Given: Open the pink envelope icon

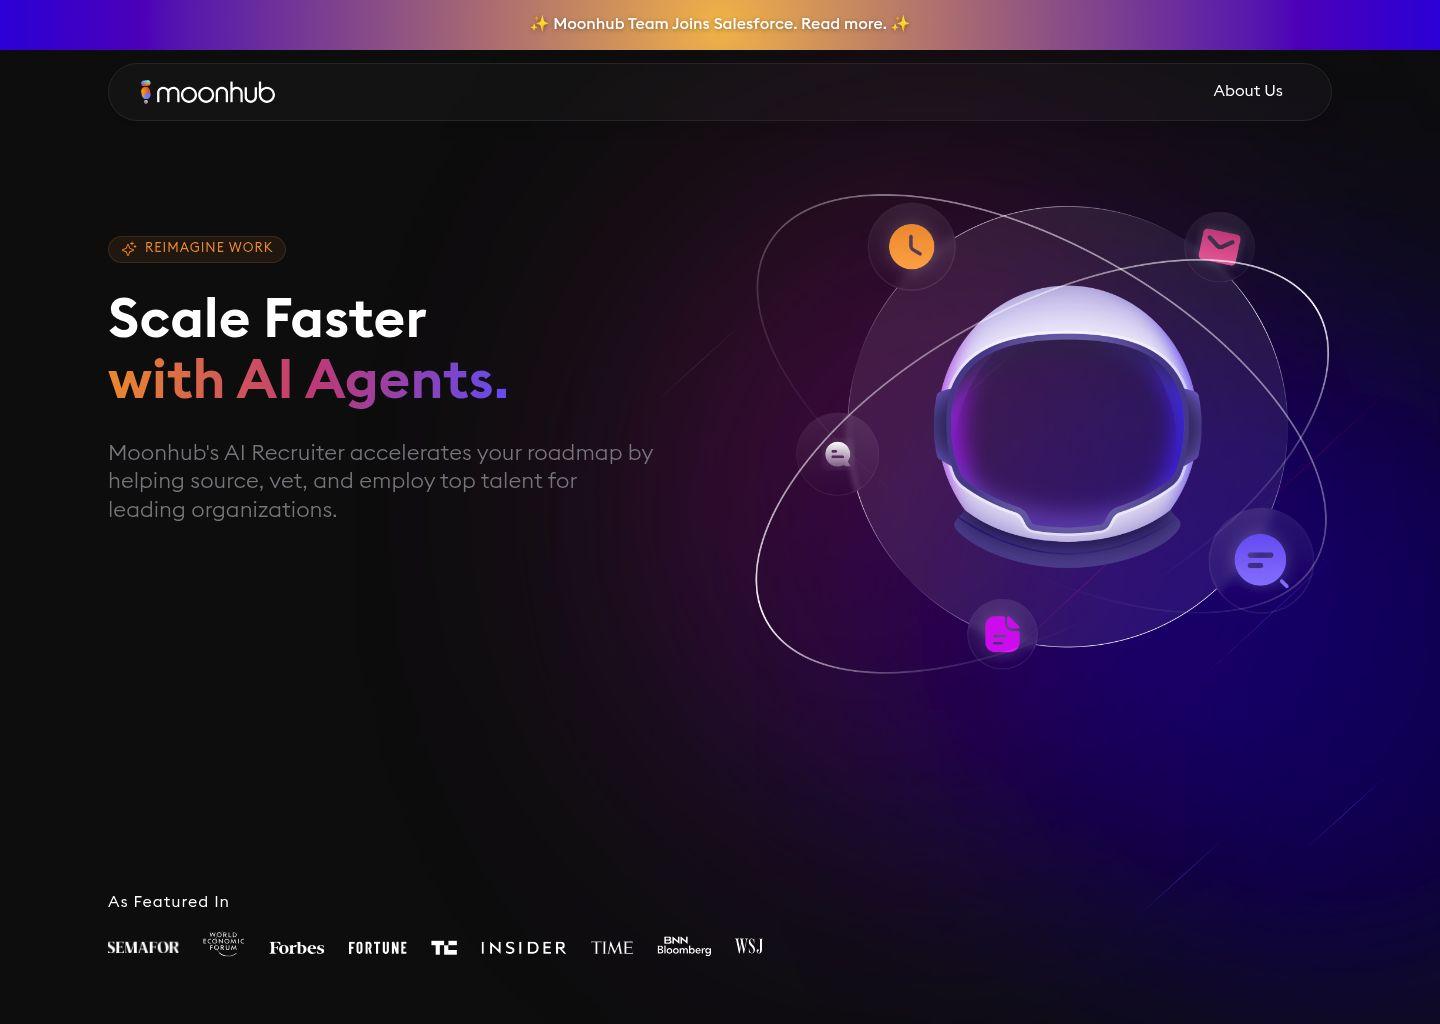Looking at the screenshot, I should coord(1219,245).
